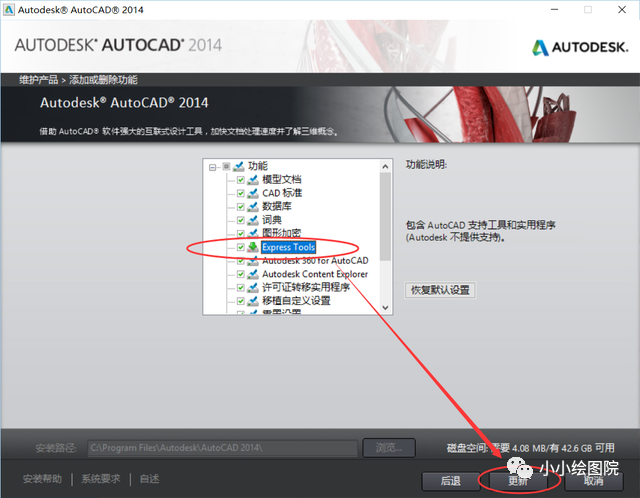Viewport: 640px width, 498px height.
Task: Click the feature icon beside 词典
Action: (253, 220)
